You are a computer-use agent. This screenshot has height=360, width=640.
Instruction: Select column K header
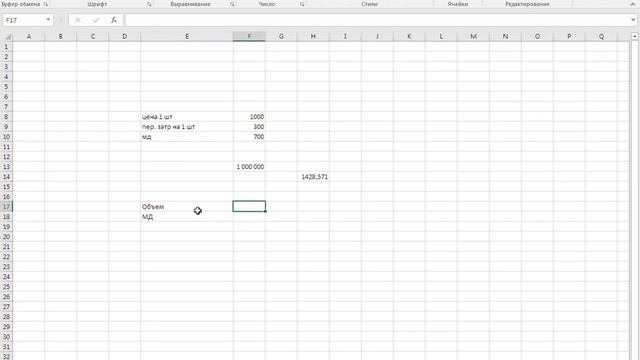[409, 37]
